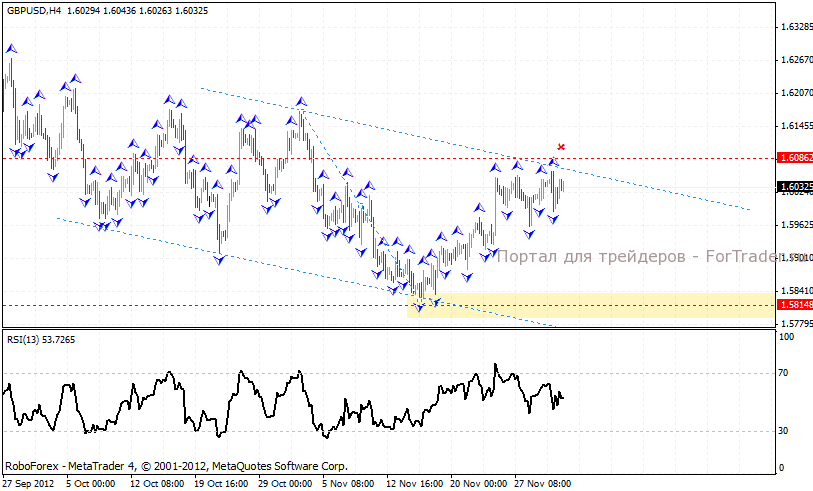813x491 pixels.
Task: Click the red 1.60862 price tag
Action: [x=793, y=158]
